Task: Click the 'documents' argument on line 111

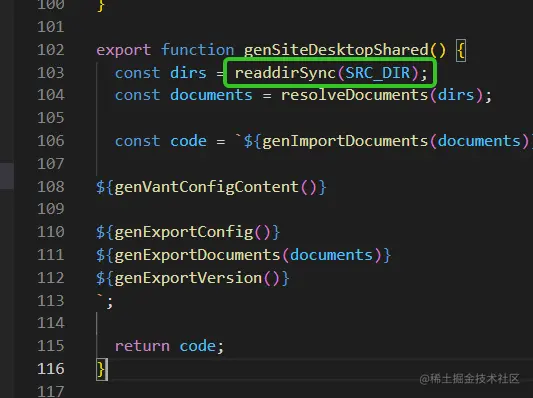Action: click(x=331, y=255)
